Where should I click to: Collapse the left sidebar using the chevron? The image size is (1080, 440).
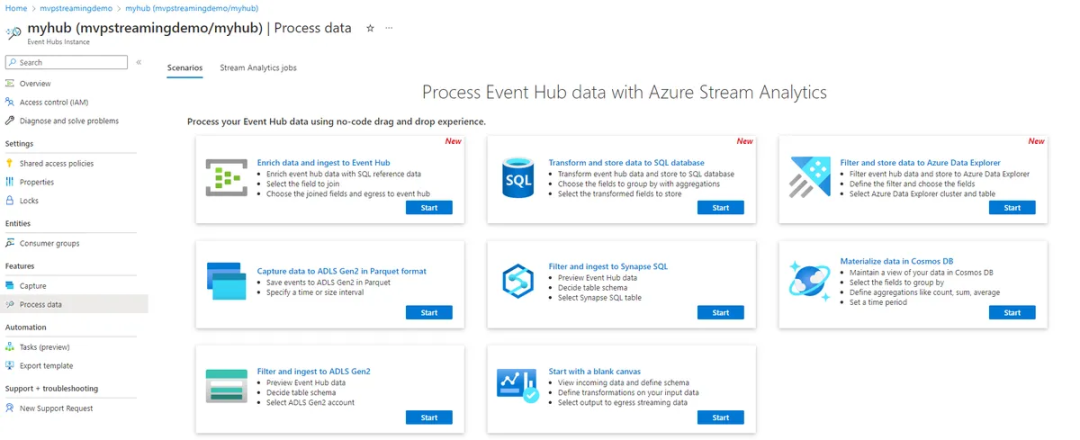coord(139,62)
